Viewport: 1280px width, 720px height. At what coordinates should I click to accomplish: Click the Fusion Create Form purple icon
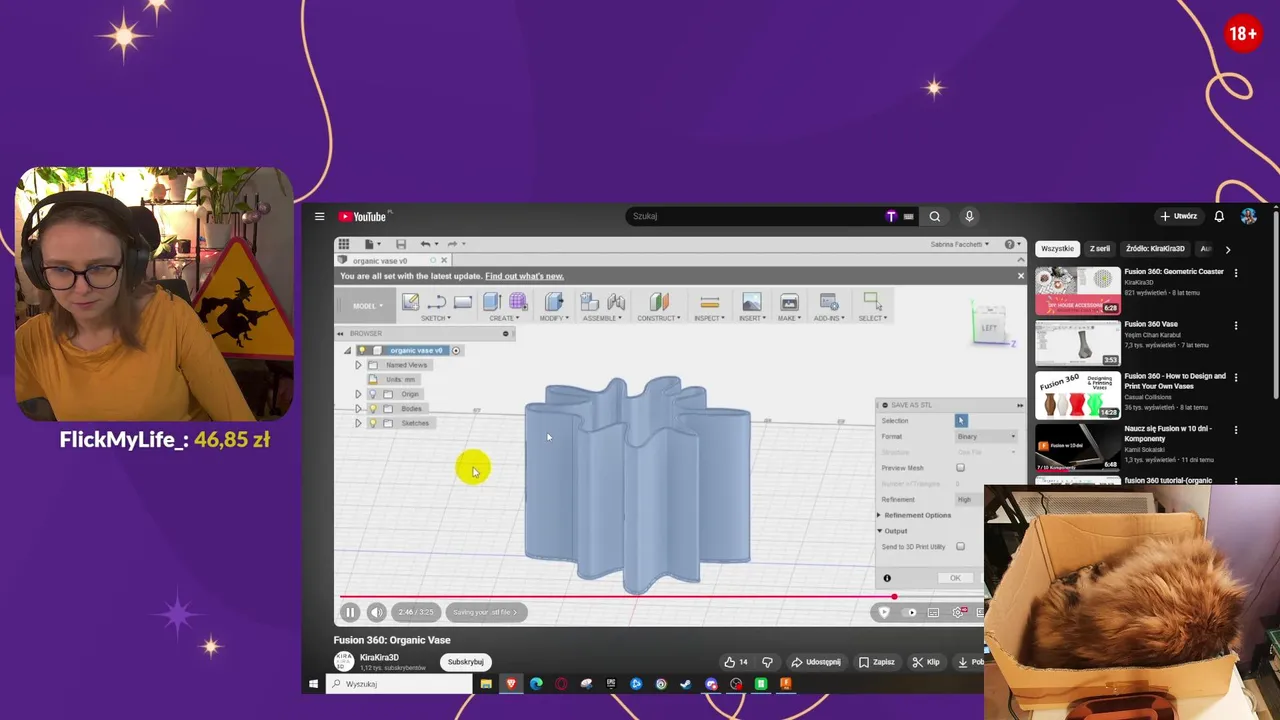(x=518, y=302)
